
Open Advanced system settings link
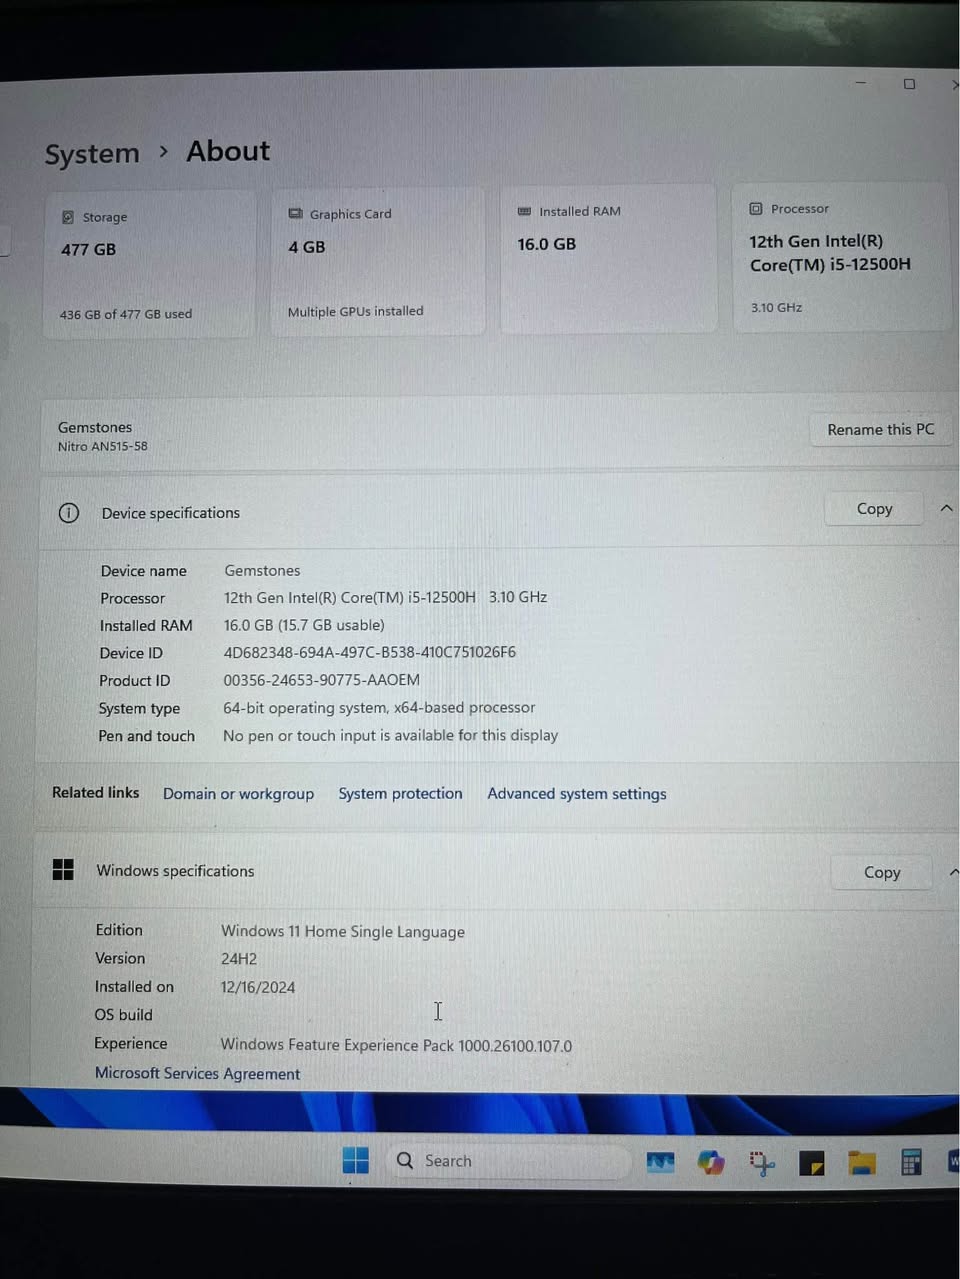577,793
